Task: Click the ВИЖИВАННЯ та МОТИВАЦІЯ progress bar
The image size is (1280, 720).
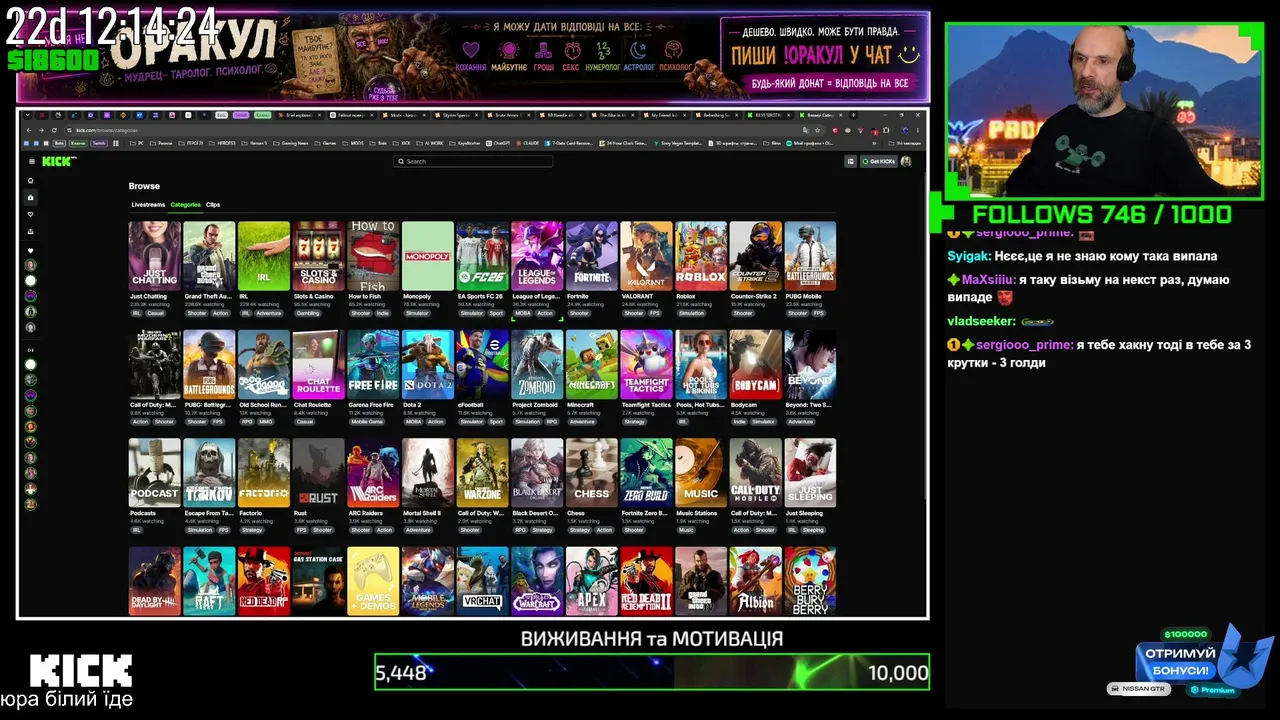Action: pyautogui.click(x=652, y=672)
